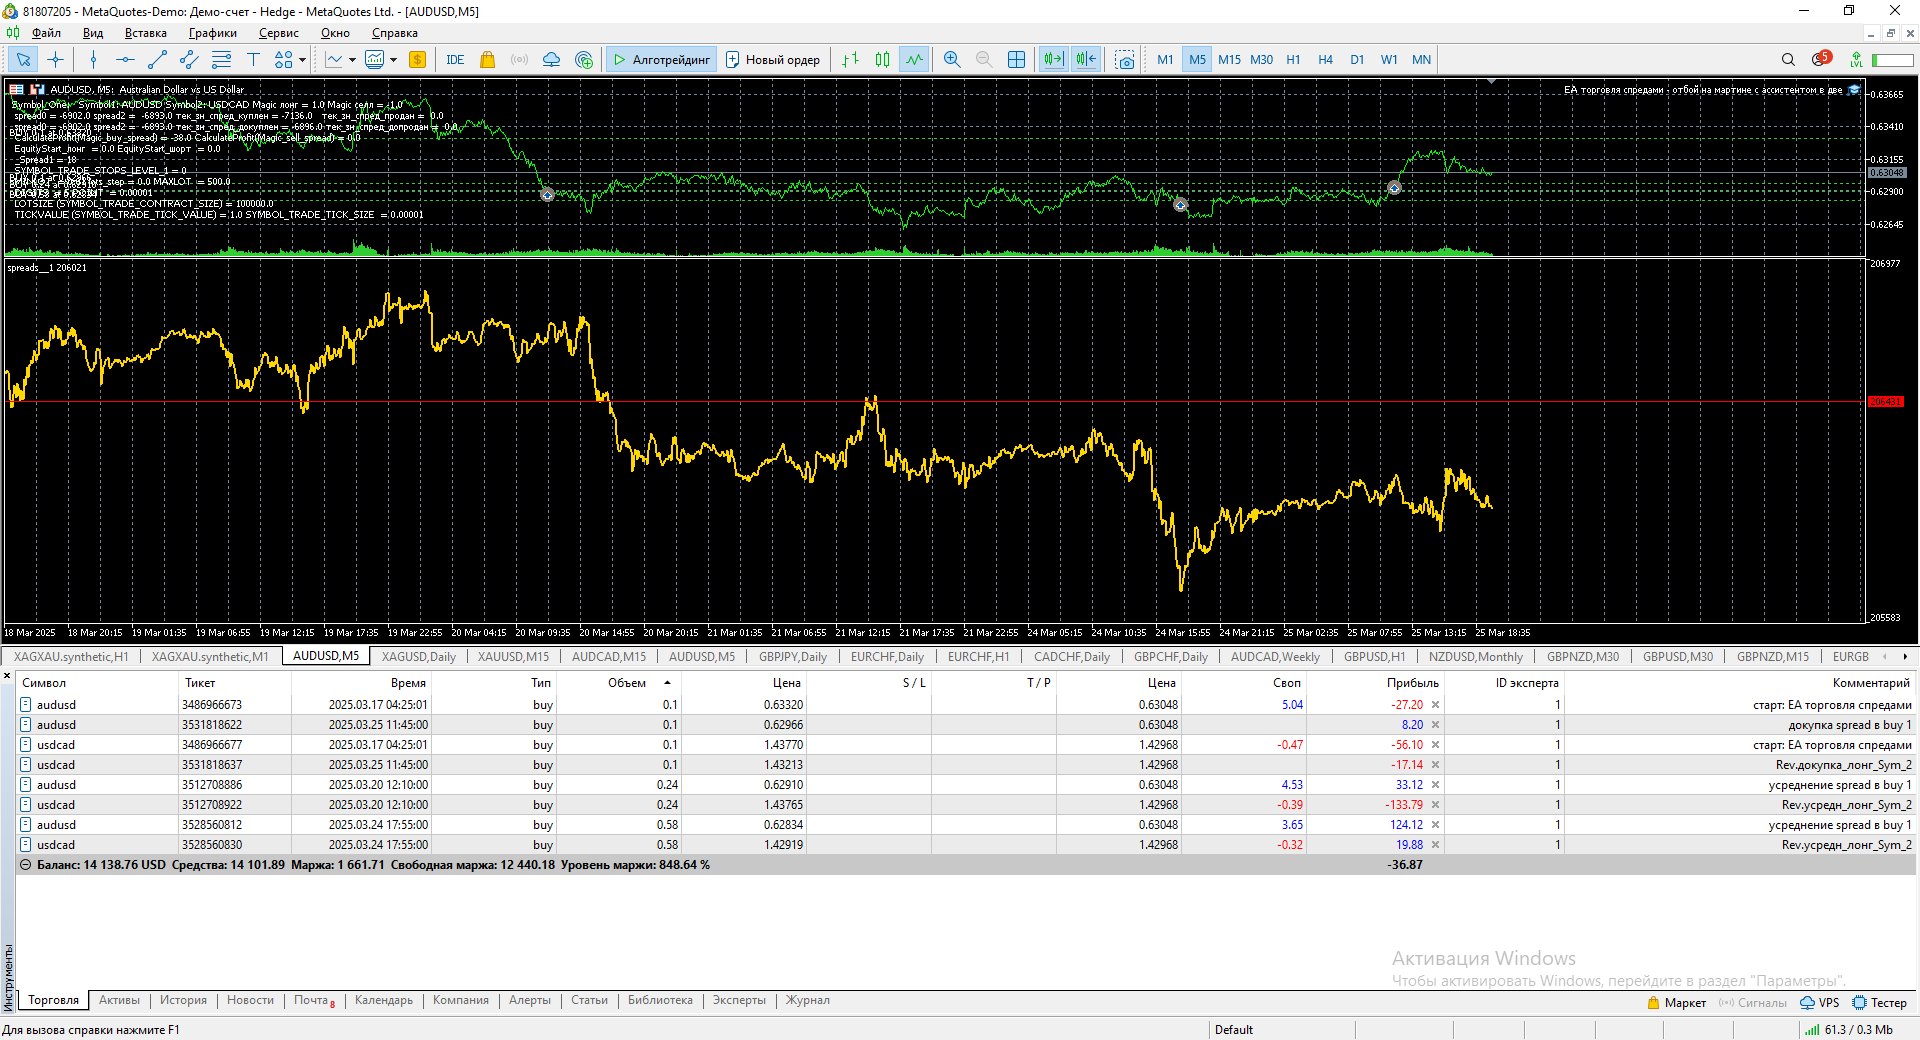Click the tile windows grid icon

[1016, 60]
